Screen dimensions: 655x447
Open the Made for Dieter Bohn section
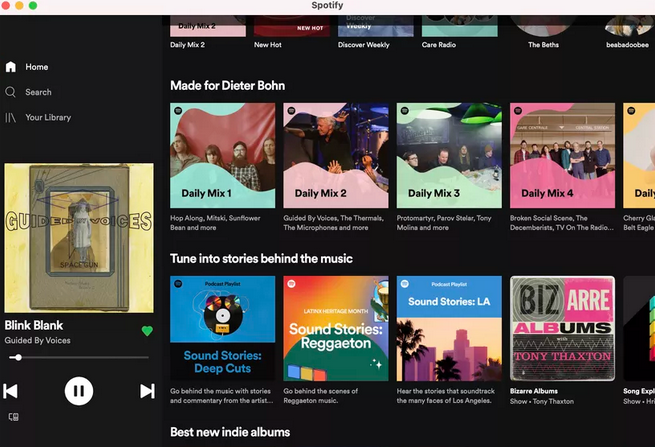[x=228, y=86]
